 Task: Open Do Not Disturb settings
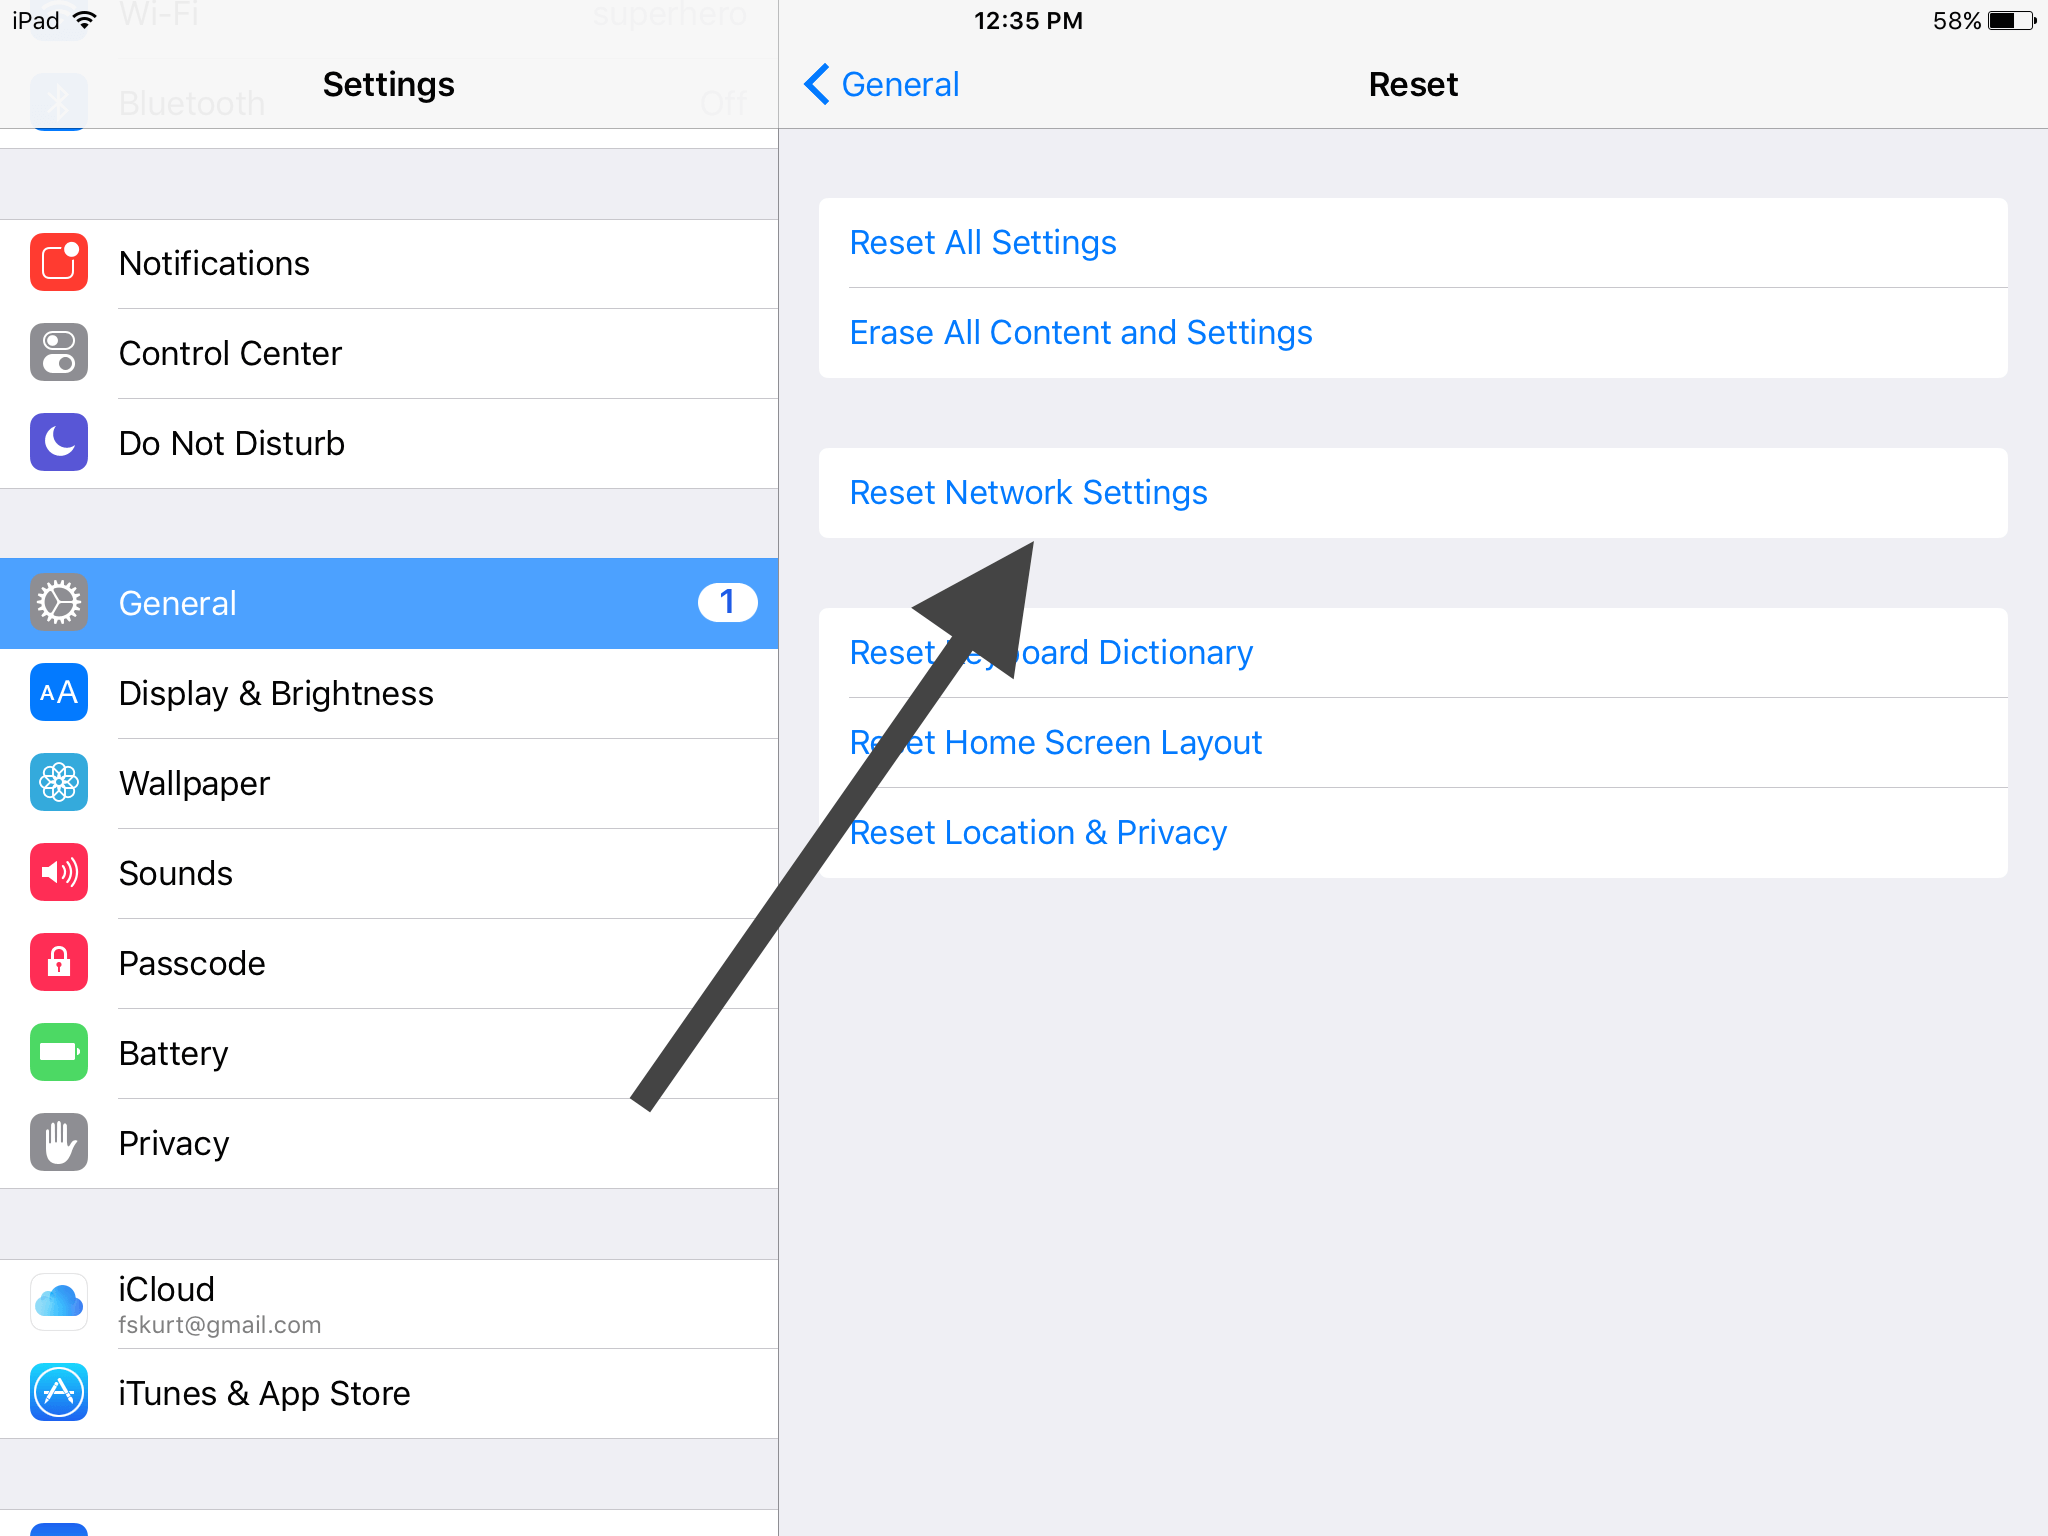(387, 444)
